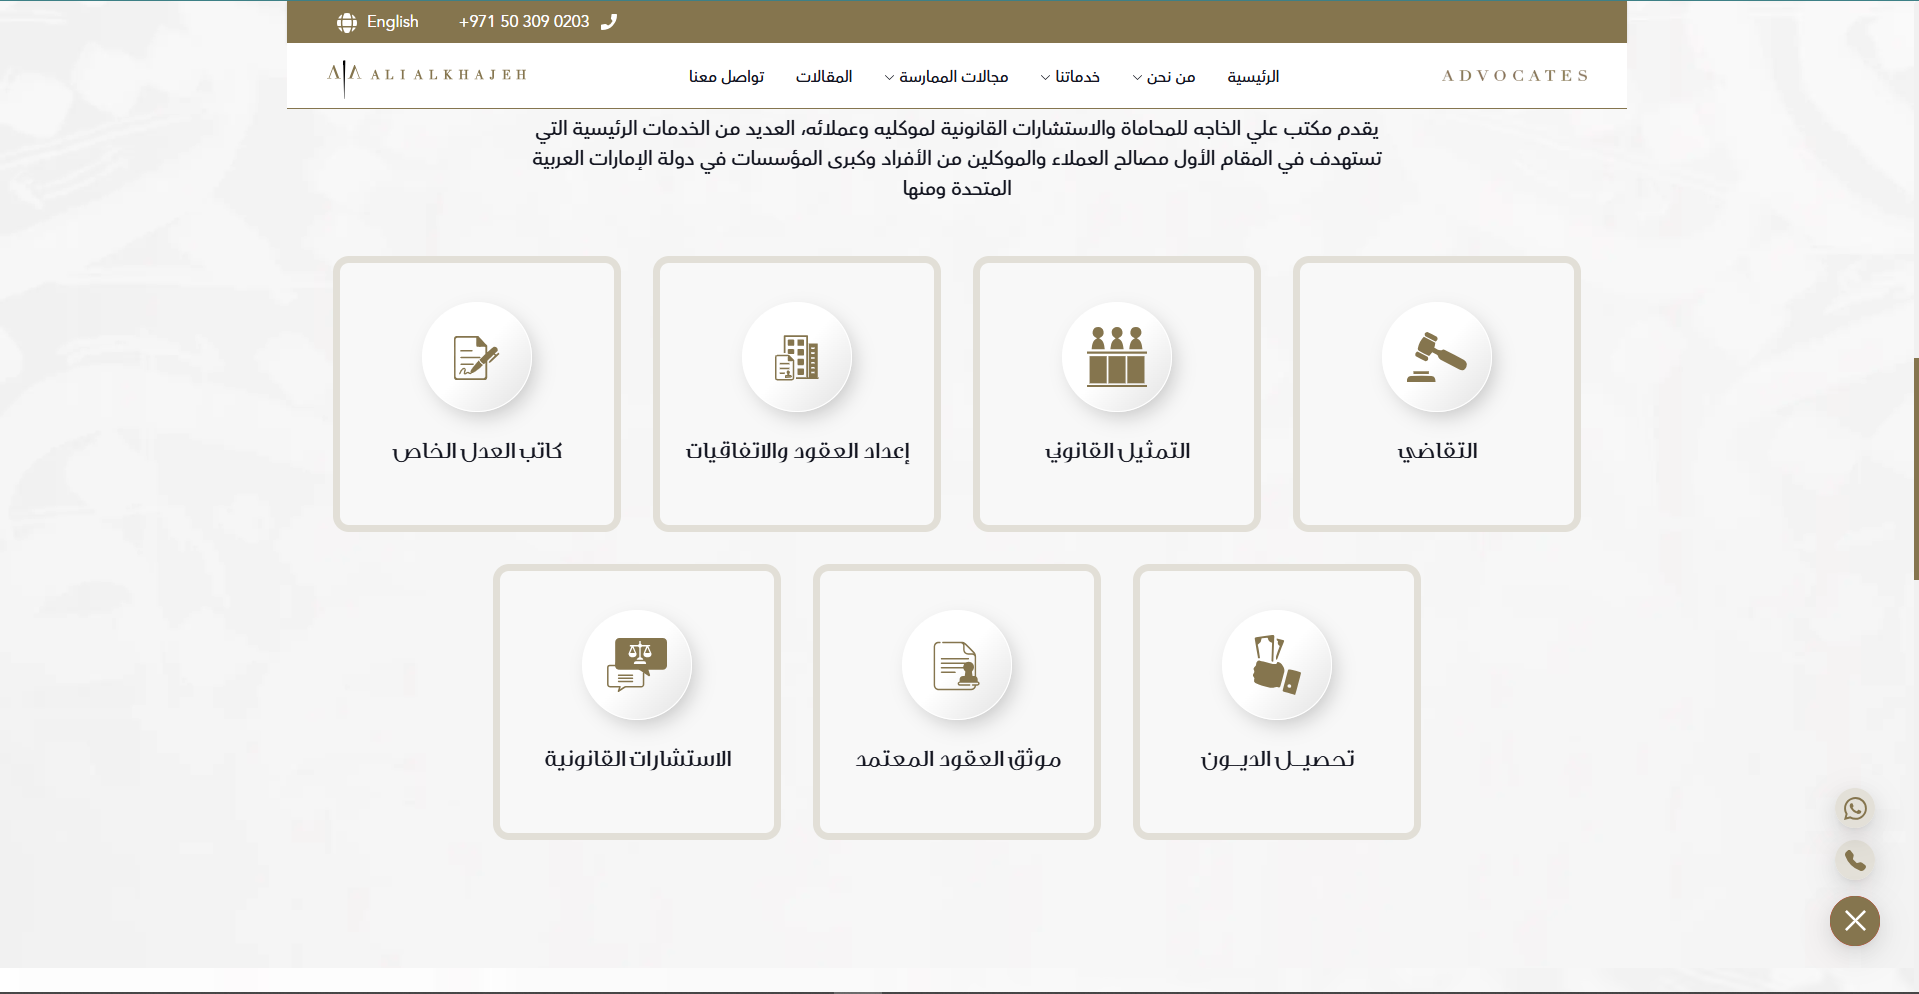Screen dimensions: 1919x994
Task: Open the خدماتنا menu item
Action: tap(1077, 77)
